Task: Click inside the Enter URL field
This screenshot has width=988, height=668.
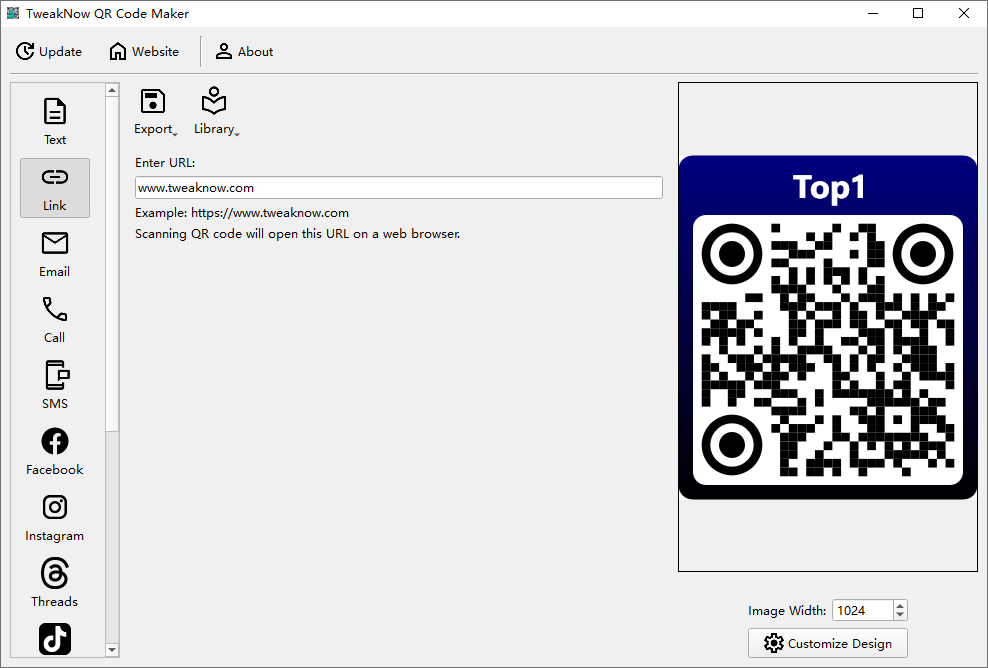Action: pyautogui.click(x=398, y=187)
